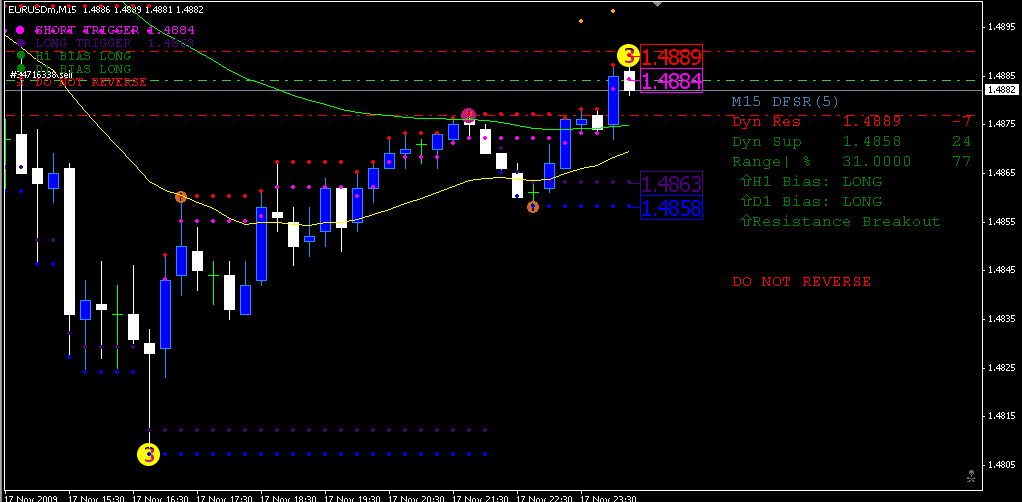Click the purple 1.4863 price box
1022x502 pixels.
point(672,184)
